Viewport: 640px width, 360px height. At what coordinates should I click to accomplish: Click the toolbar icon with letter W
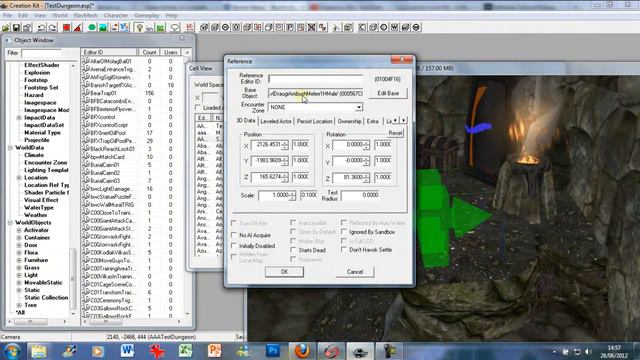[x=394, y=27]
